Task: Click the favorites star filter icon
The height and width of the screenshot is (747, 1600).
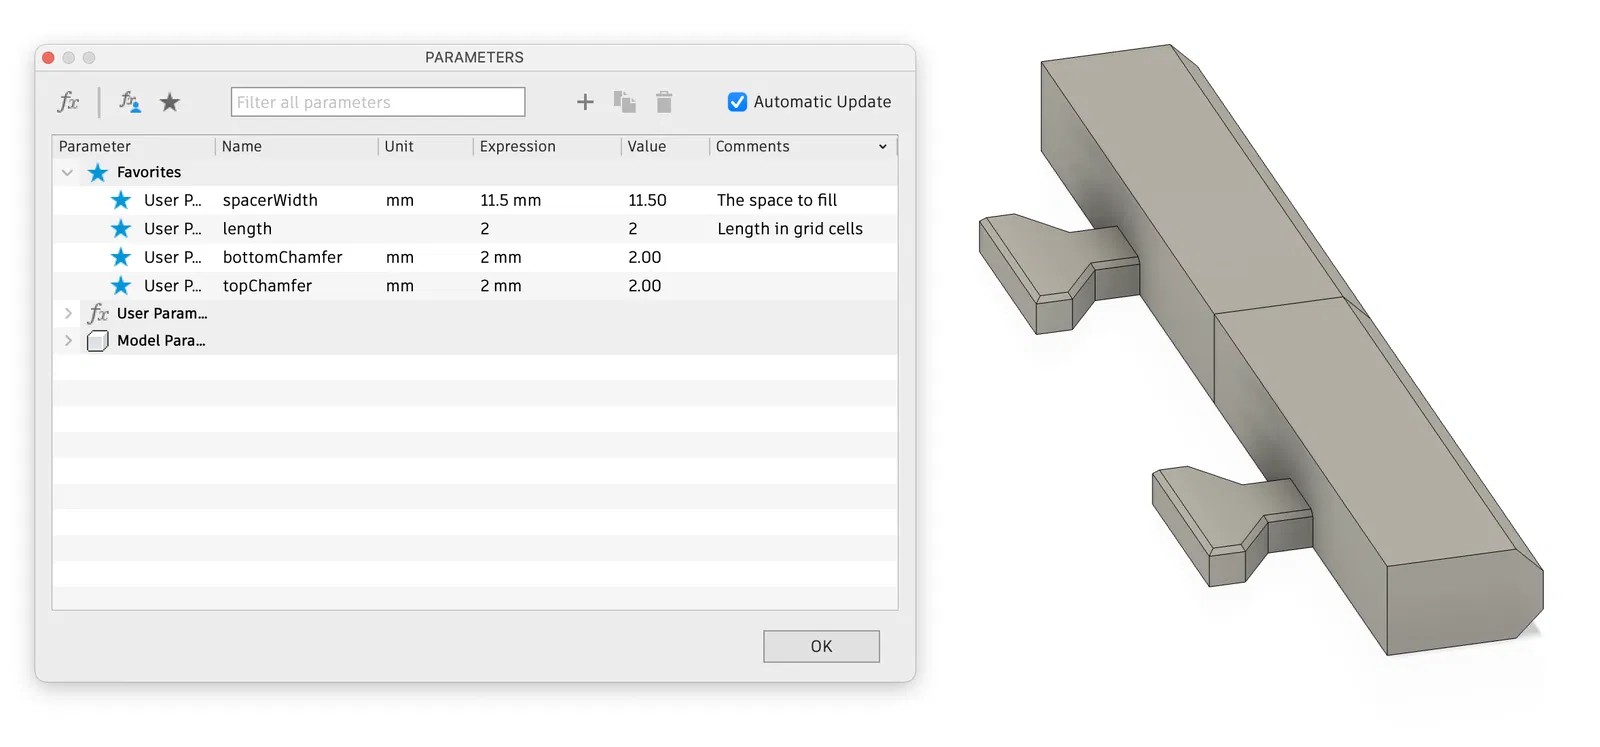Action: coord(170,102)
